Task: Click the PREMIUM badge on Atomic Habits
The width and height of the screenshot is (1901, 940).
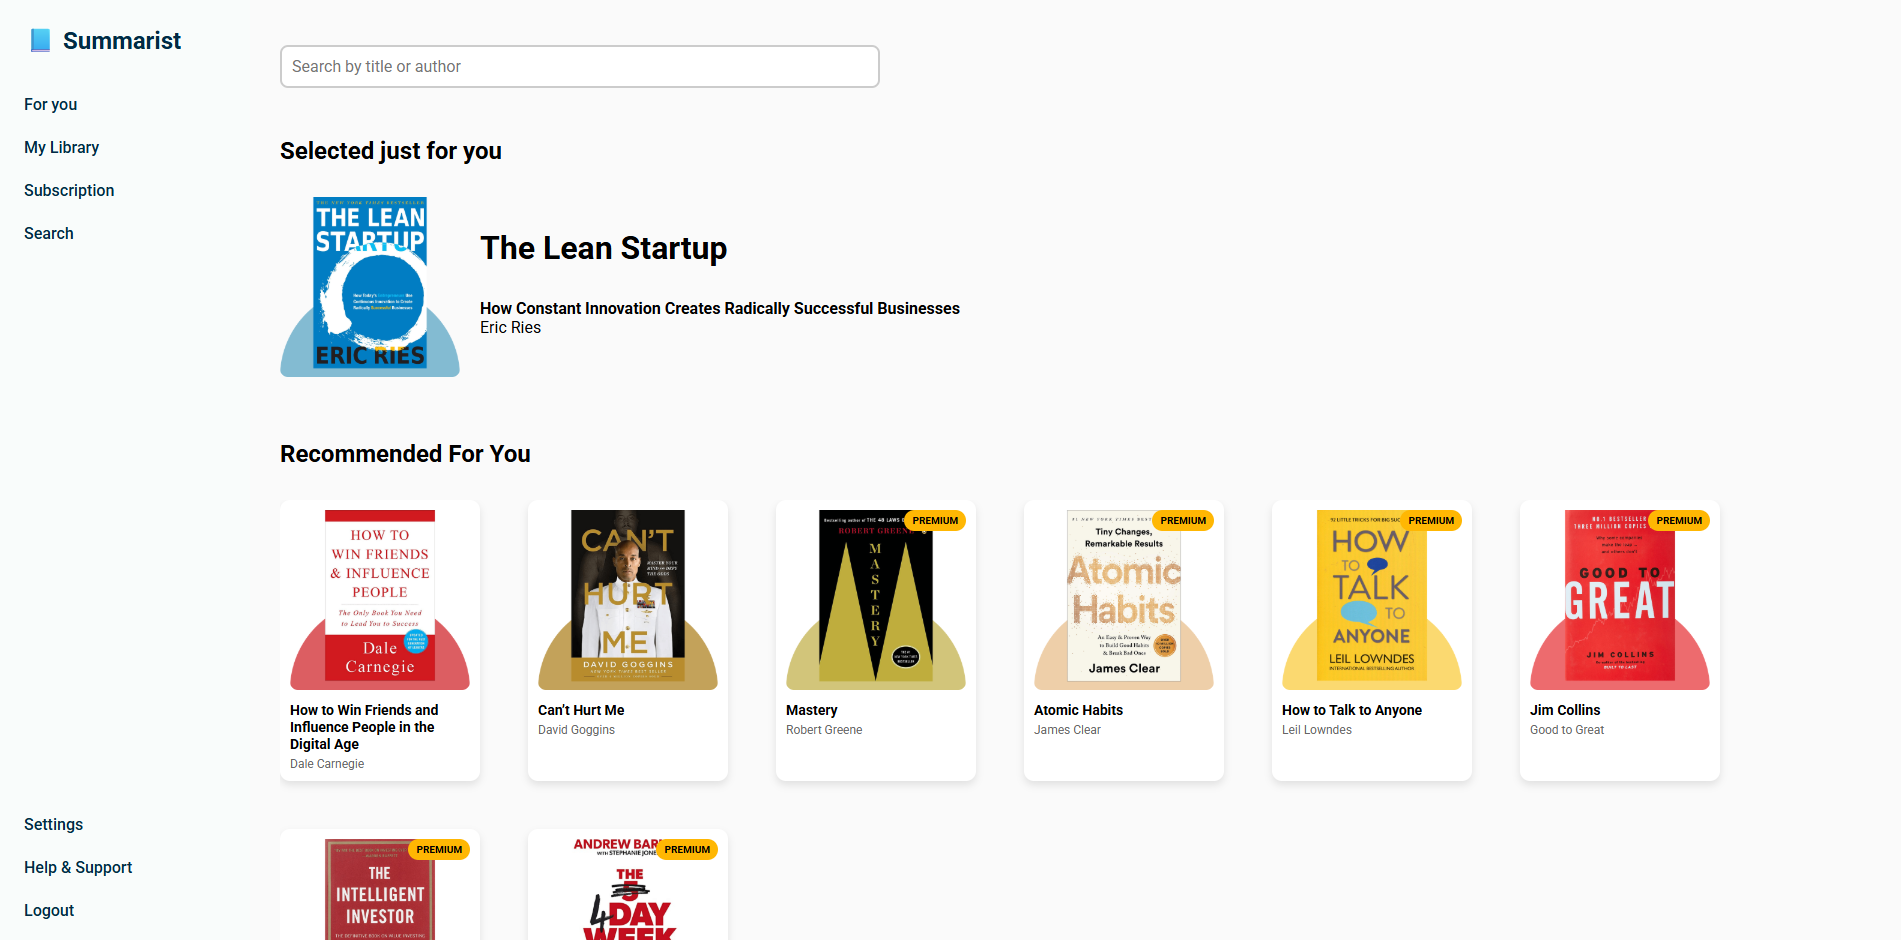Action: (x=1183, y=520)
